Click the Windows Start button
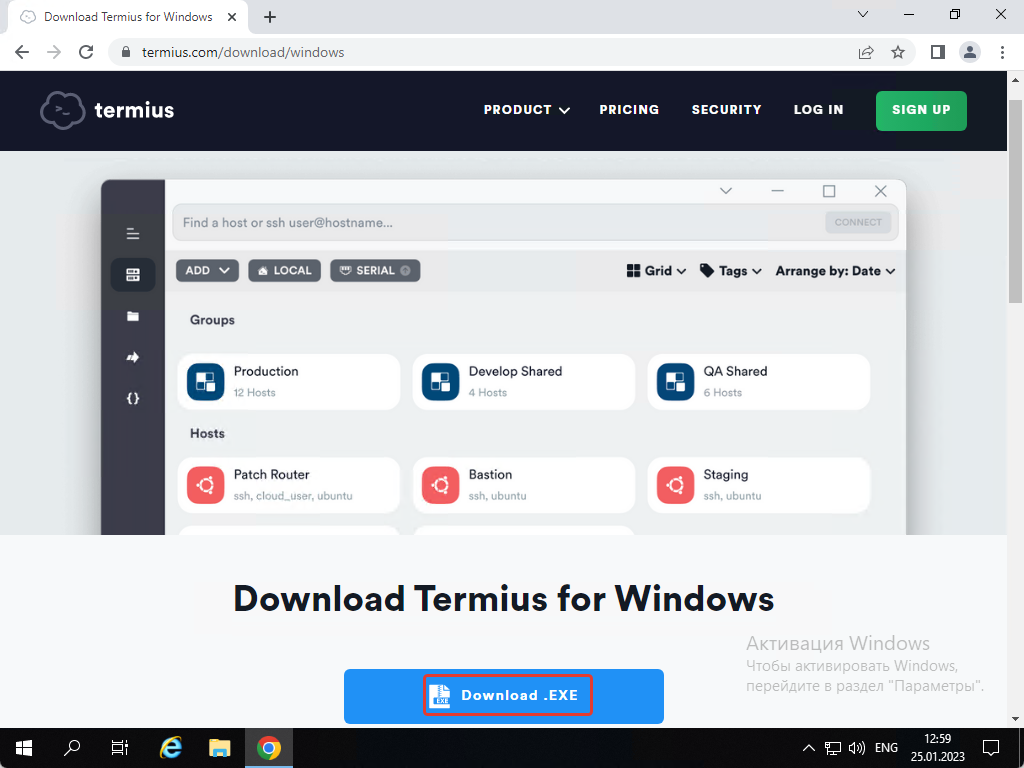 pos(24,747)
